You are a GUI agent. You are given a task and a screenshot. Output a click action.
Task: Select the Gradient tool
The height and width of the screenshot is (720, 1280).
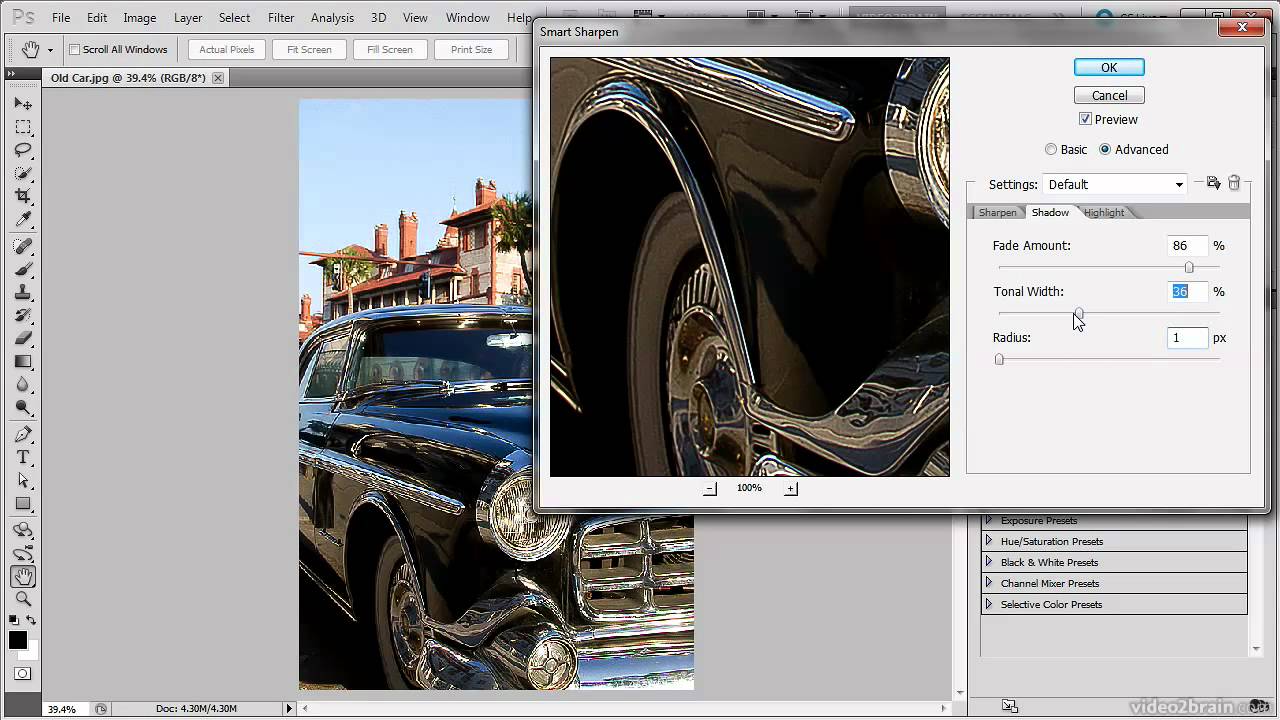coord(23,361)
